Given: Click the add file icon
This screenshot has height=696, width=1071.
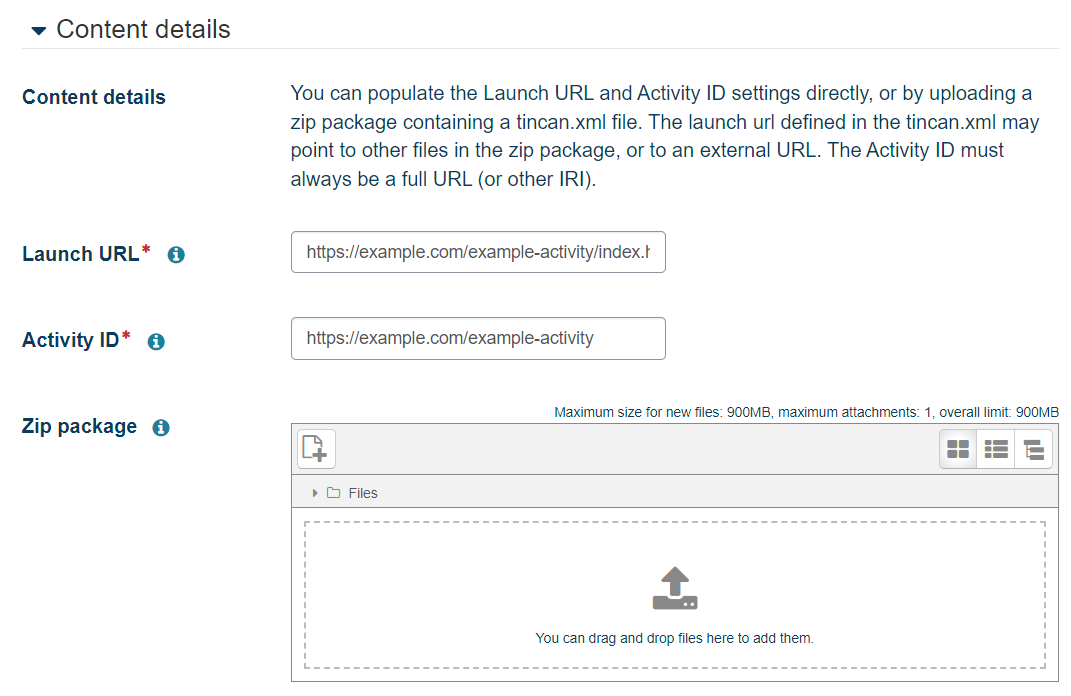Looking at the screenshot, I should (x=316, y=449).
